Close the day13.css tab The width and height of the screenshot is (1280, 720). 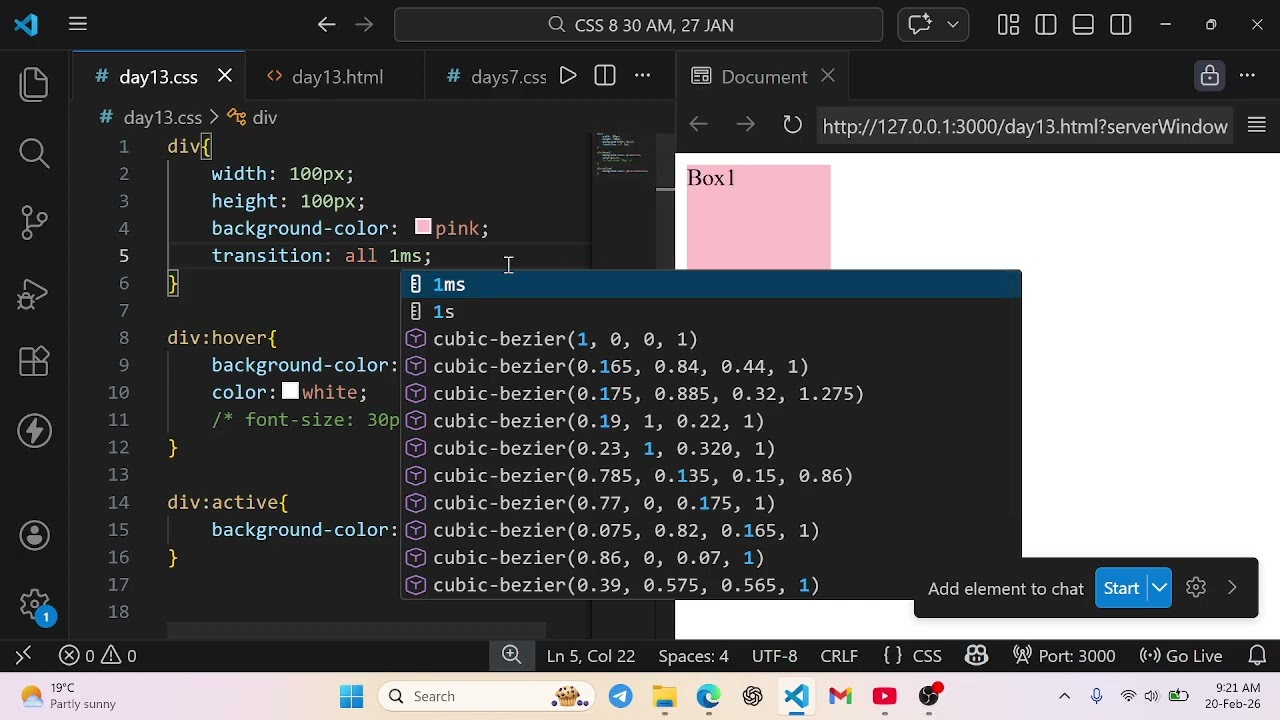(225, 76)
